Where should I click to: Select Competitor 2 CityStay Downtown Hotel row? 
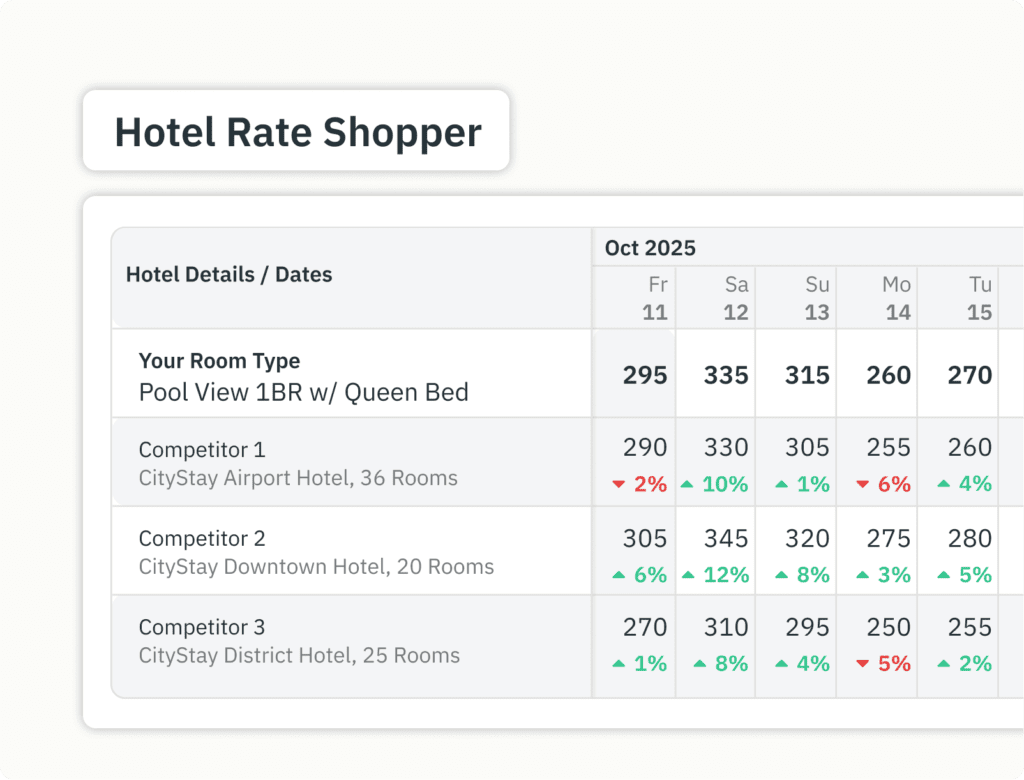pos(316,553)
